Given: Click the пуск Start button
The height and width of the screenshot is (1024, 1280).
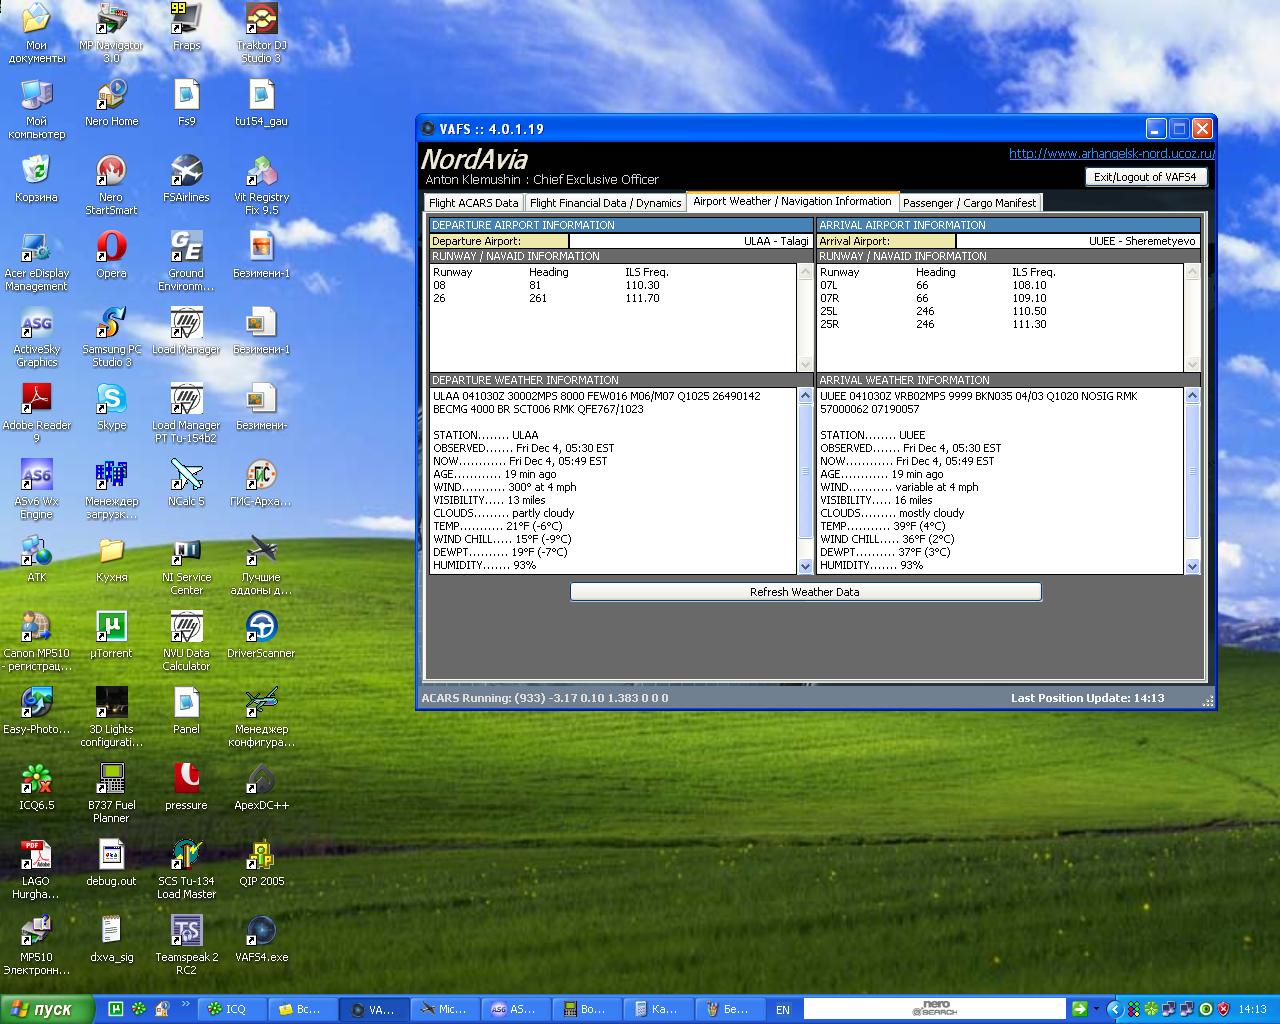Looking at the screenshot, I should click(x=47, y=1009).
